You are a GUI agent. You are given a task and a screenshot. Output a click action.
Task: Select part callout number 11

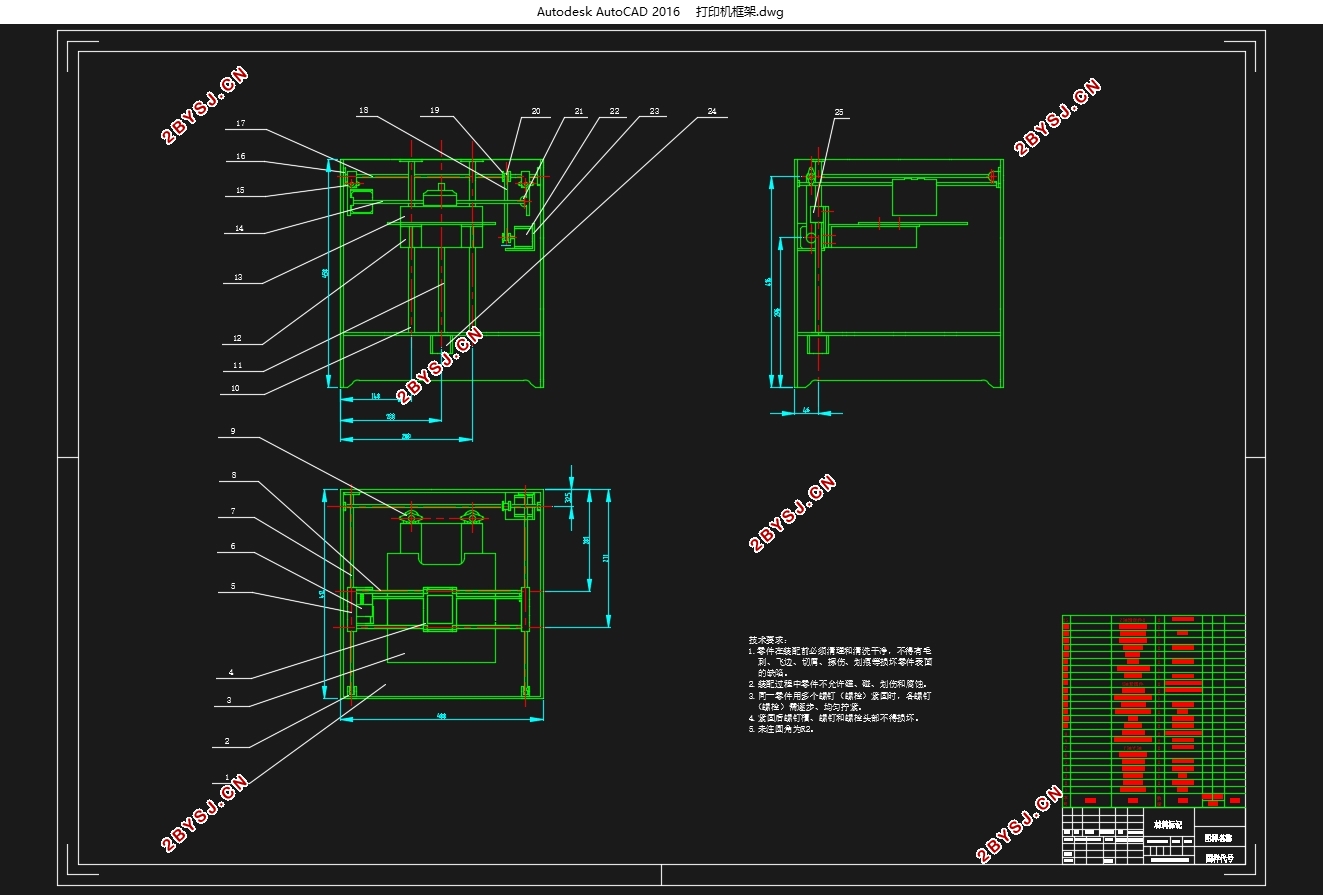237,365
